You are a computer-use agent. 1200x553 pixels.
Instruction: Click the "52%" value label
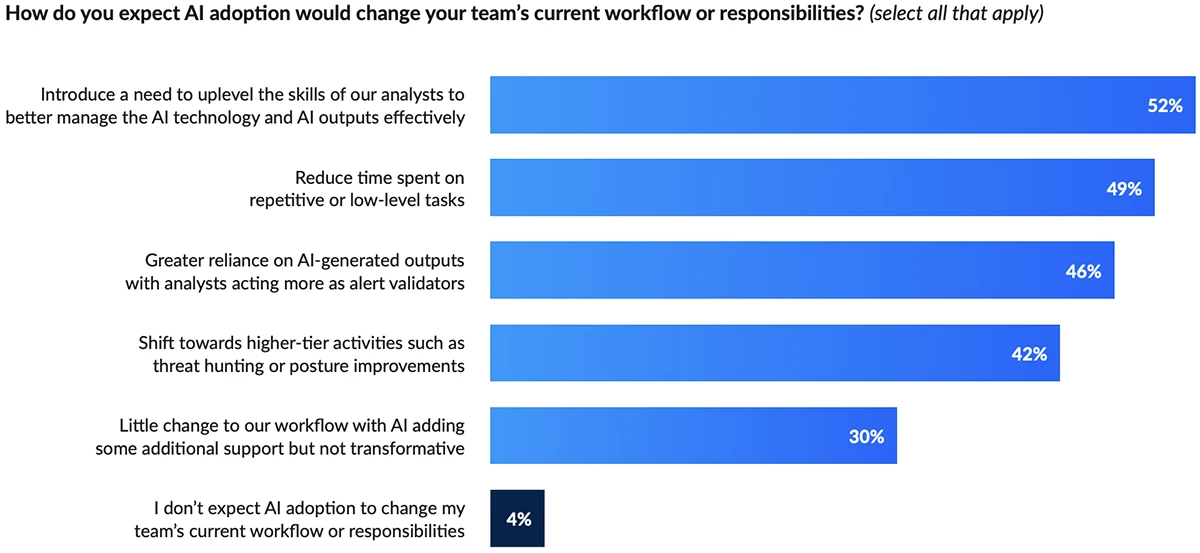[x=1165, y=105]
